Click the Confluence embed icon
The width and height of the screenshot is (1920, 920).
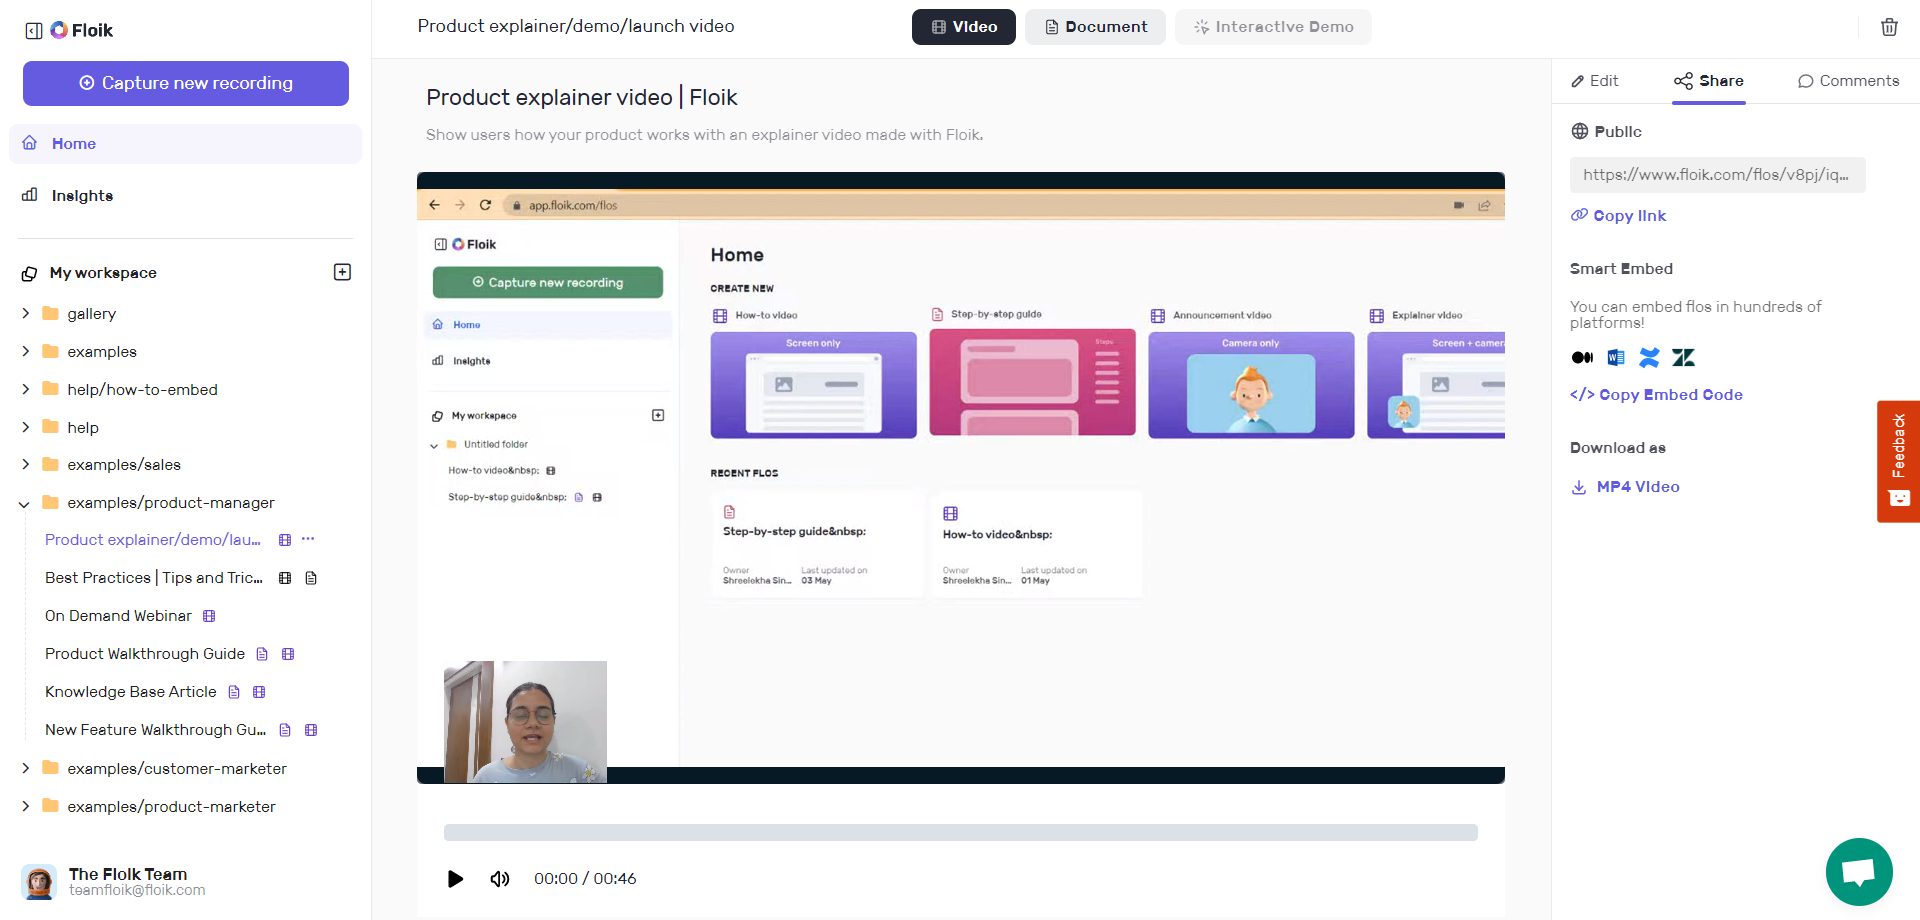click(1649, 357)
